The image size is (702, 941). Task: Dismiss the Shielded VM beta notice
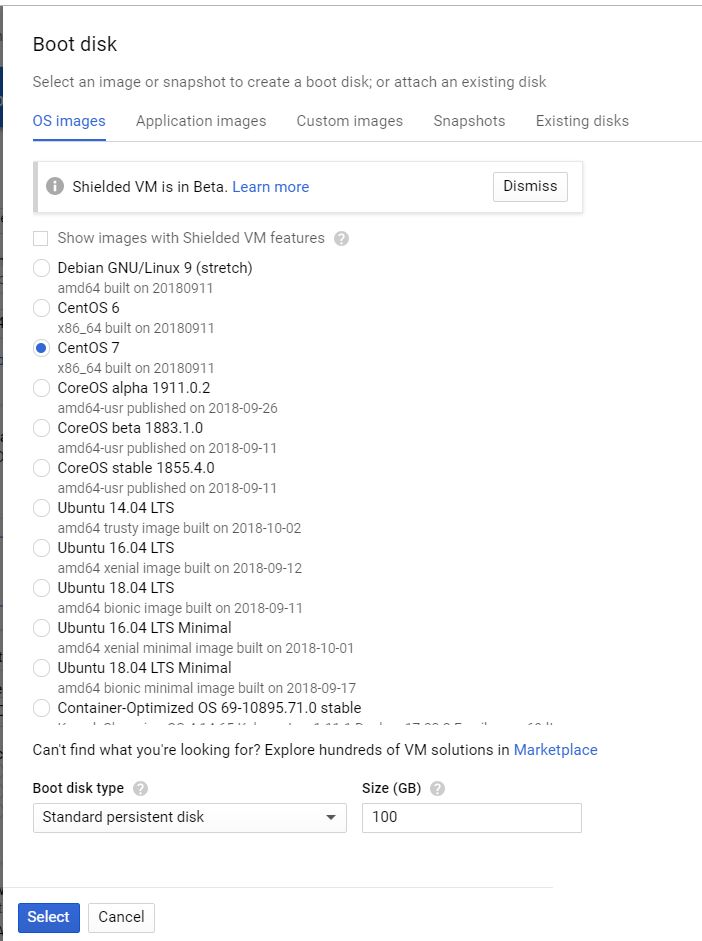530,187
